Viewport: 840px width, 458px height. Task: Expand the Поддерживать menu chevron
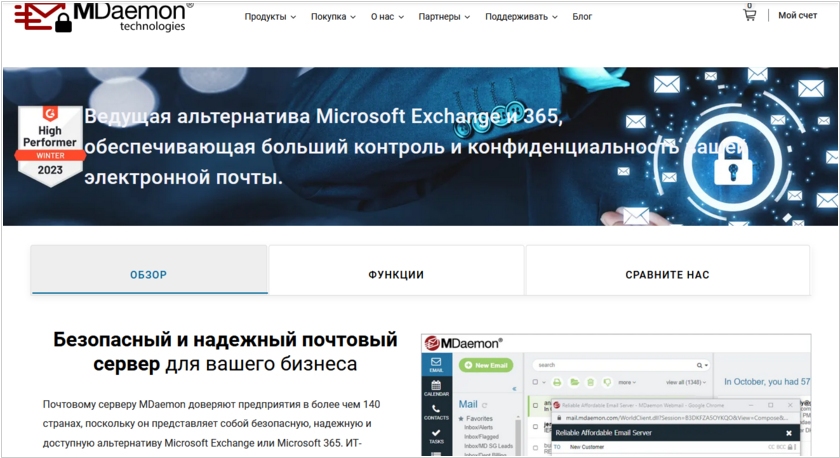pyautogui.click(x=555, y=17)
